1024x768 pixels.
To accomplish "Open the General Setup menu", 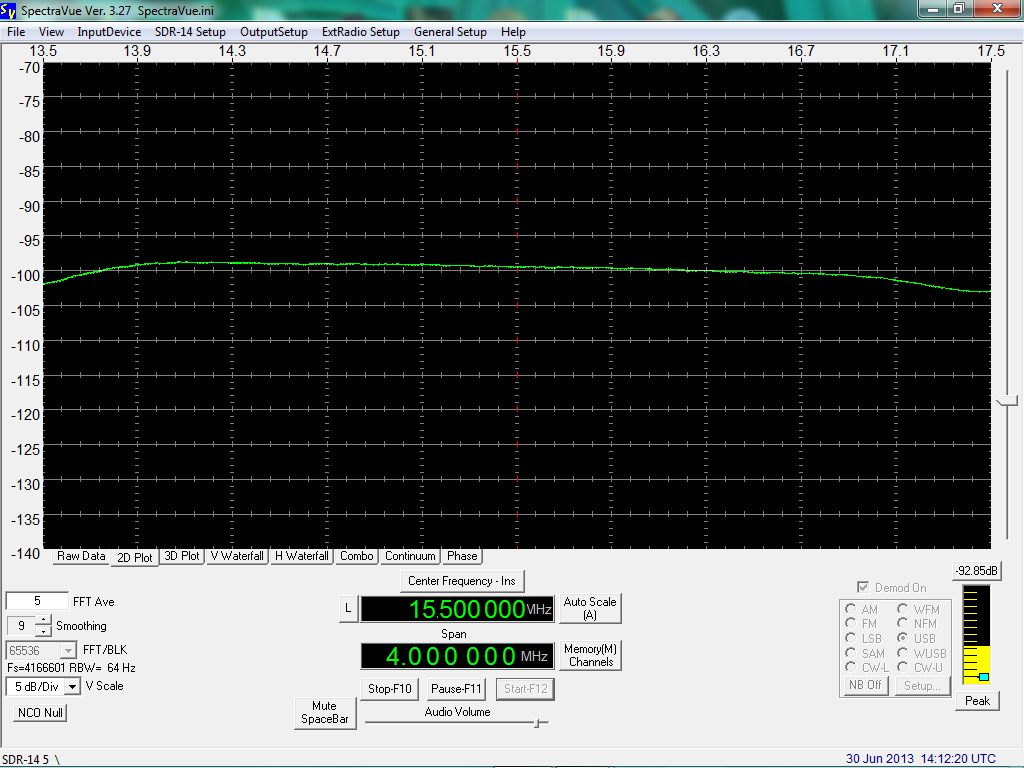I will pyautogui.click(x=450, y=32).
